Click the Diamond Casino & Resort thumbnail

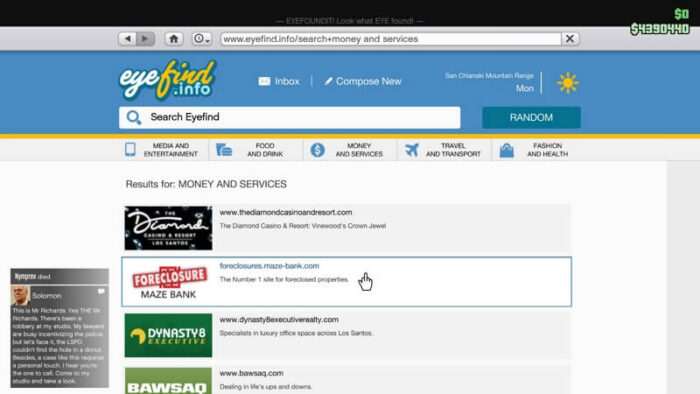click(168, 228)
